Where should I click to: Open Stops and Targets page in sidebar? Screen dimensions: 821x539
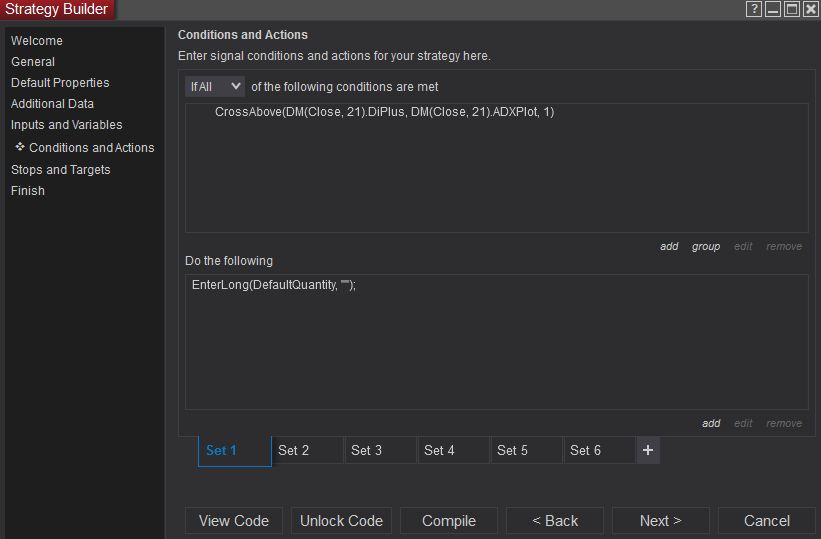point(61,170)
